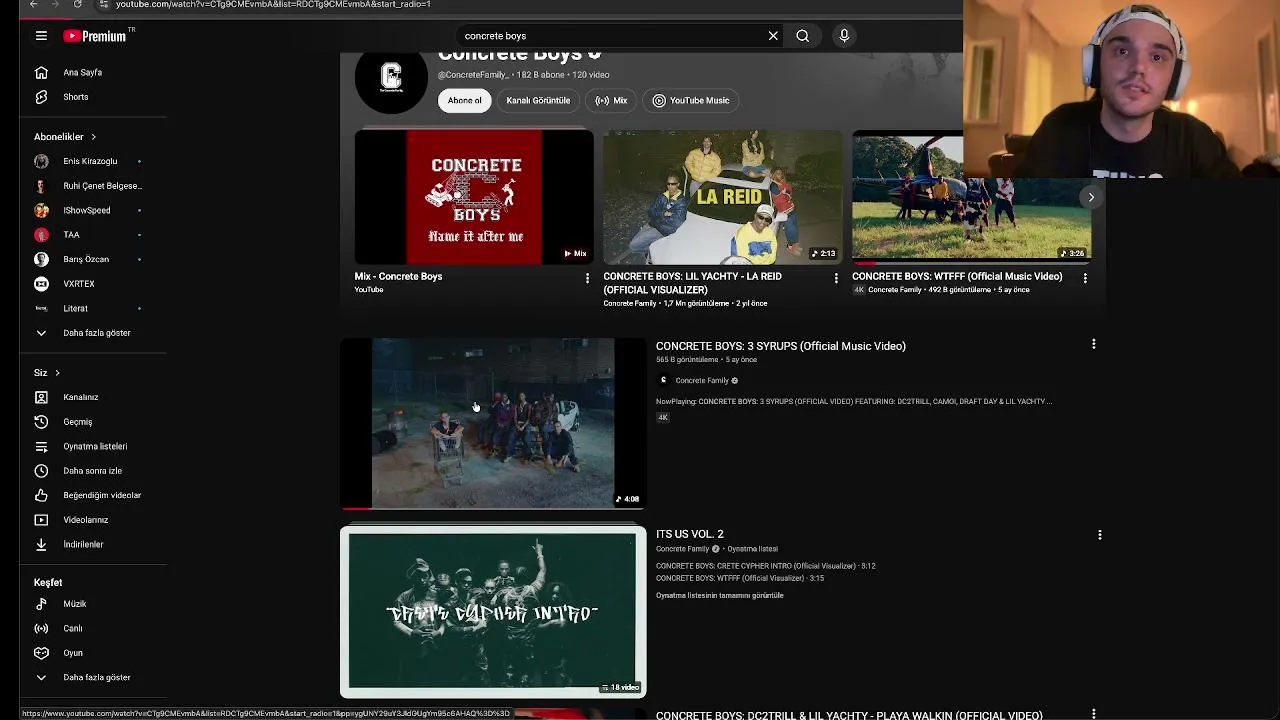Open options menu for ITS US VOL. 2
Image resolution: width=1280 pixels, height=720 pixels.
pos(1099,535)
